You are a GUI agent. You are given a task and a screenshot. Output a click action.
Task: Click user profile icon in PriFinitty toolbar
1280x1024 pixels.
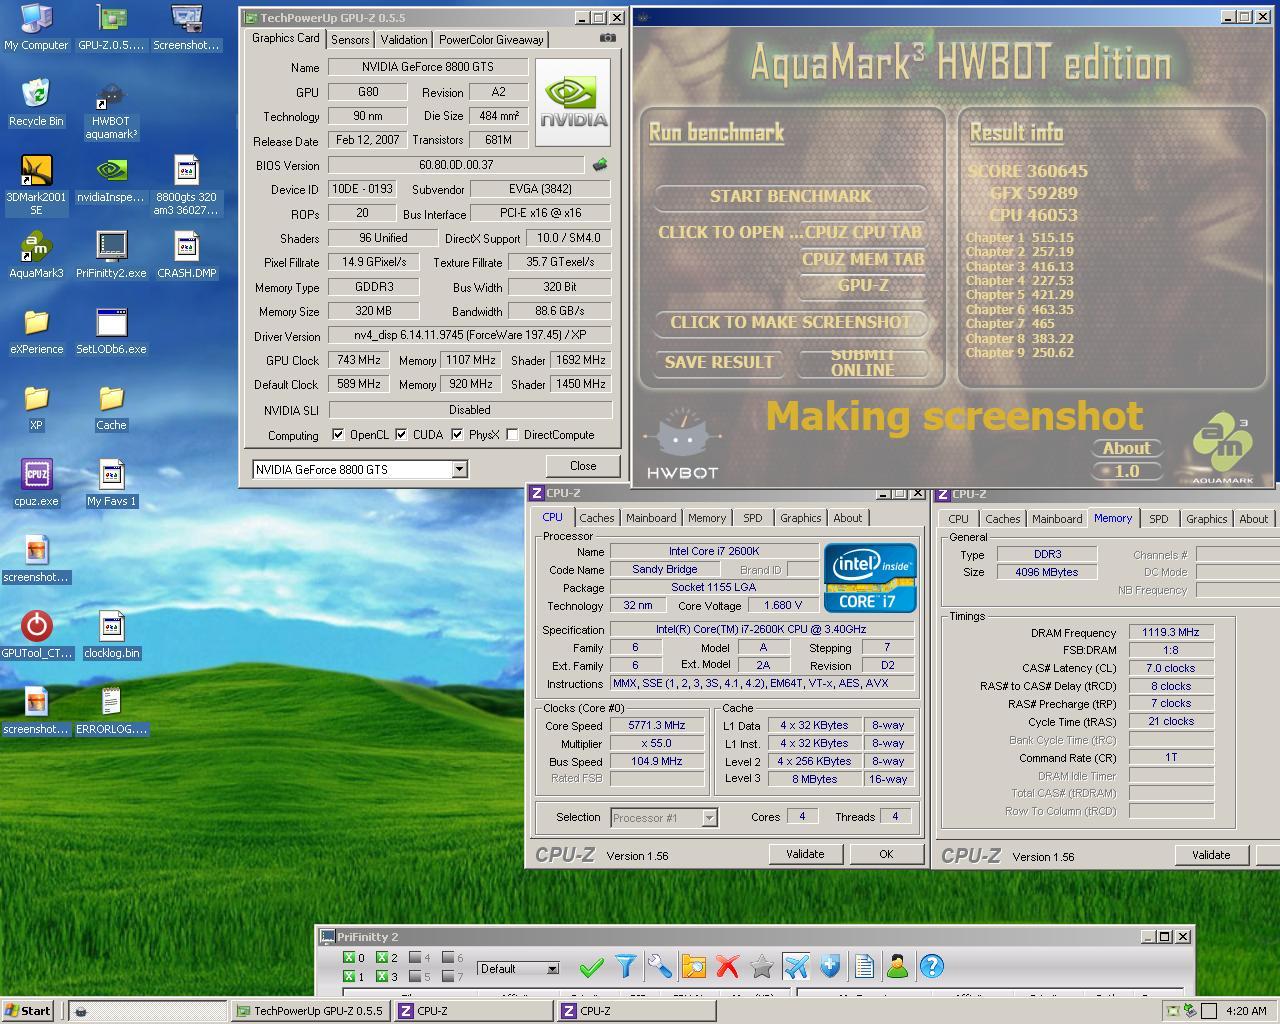(898, 967)
